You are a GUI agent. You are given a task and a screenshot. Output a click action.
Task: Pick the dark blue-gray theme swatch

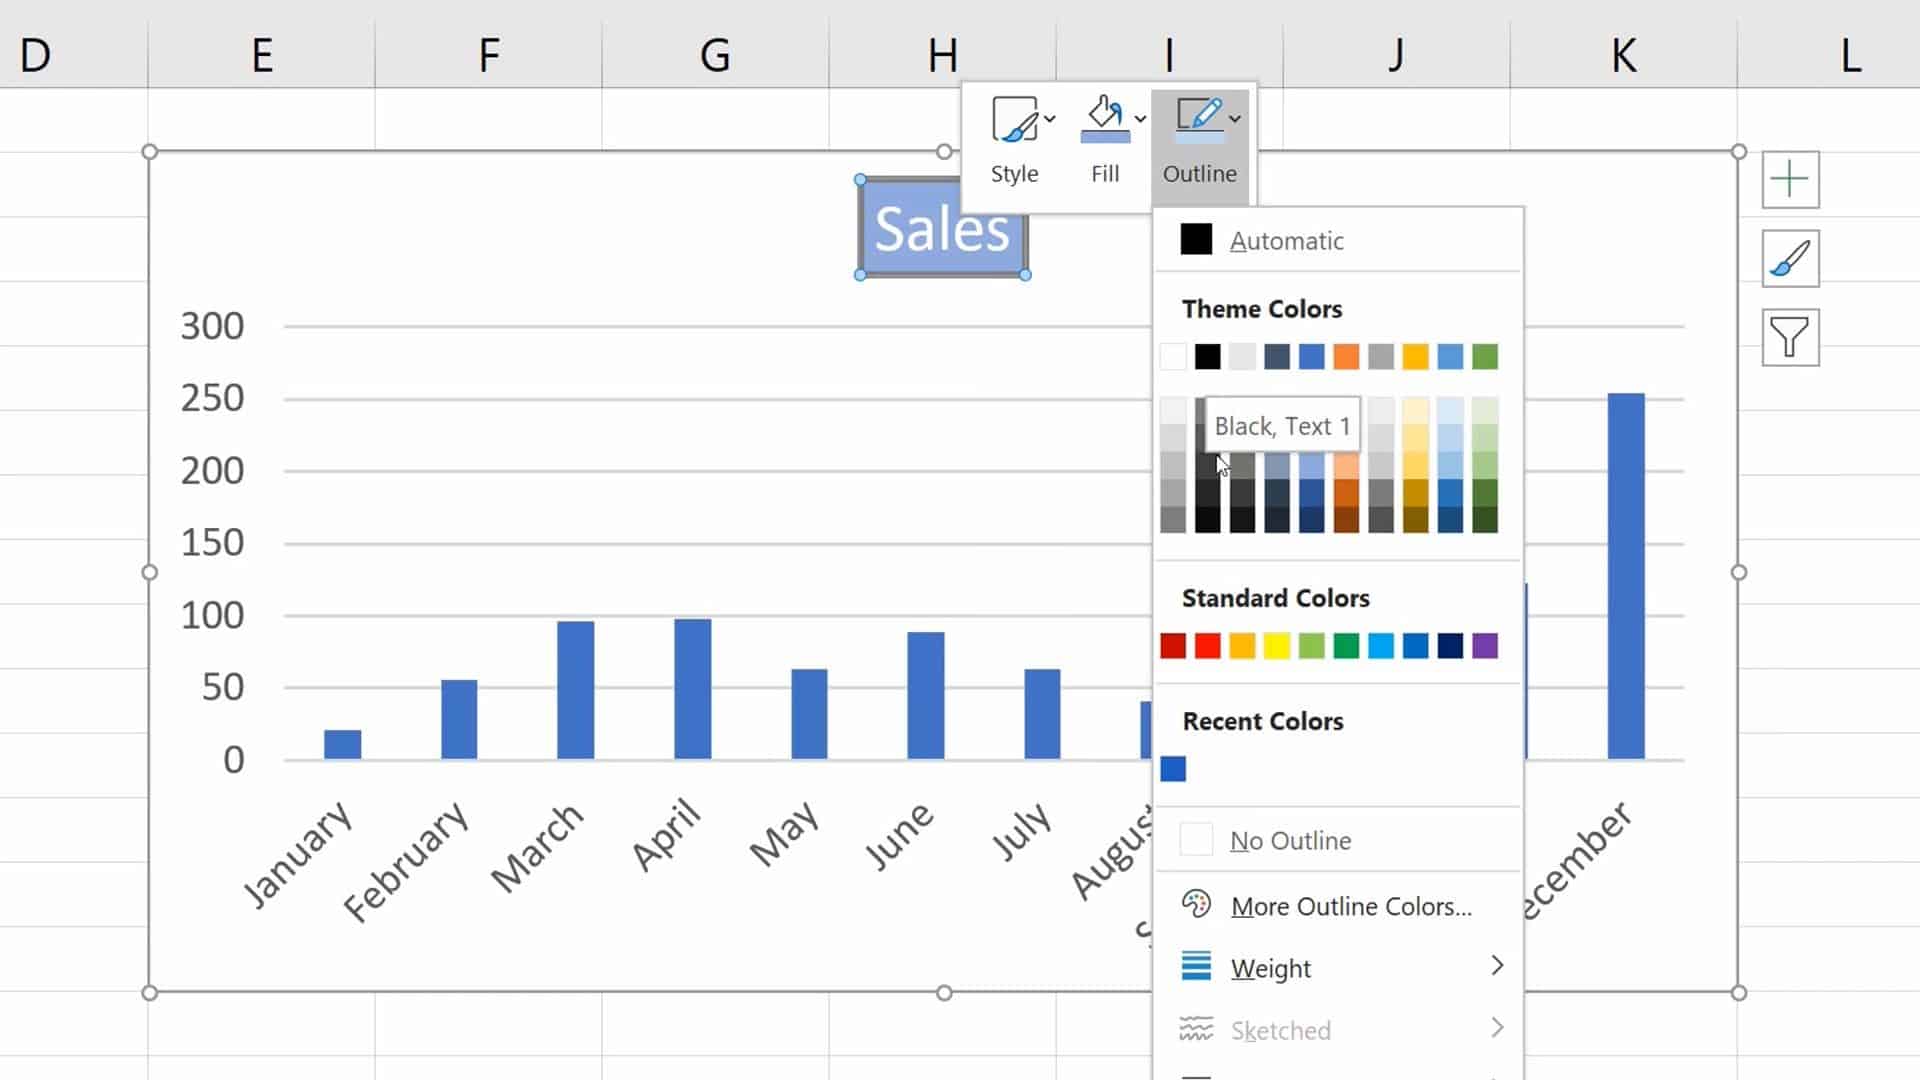(x=1277, y=357)
